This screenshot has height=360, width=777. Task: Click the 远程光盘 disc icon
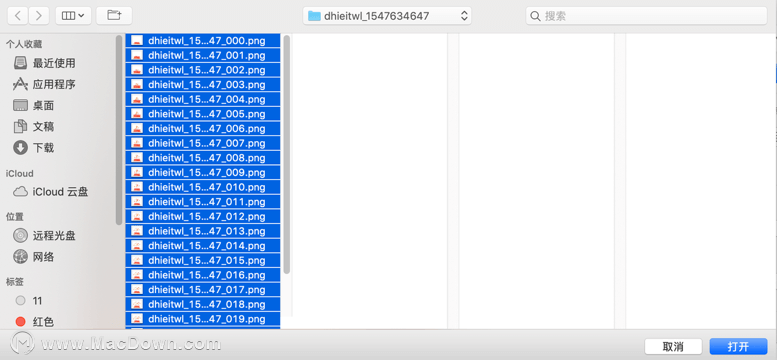pos(20,236)
